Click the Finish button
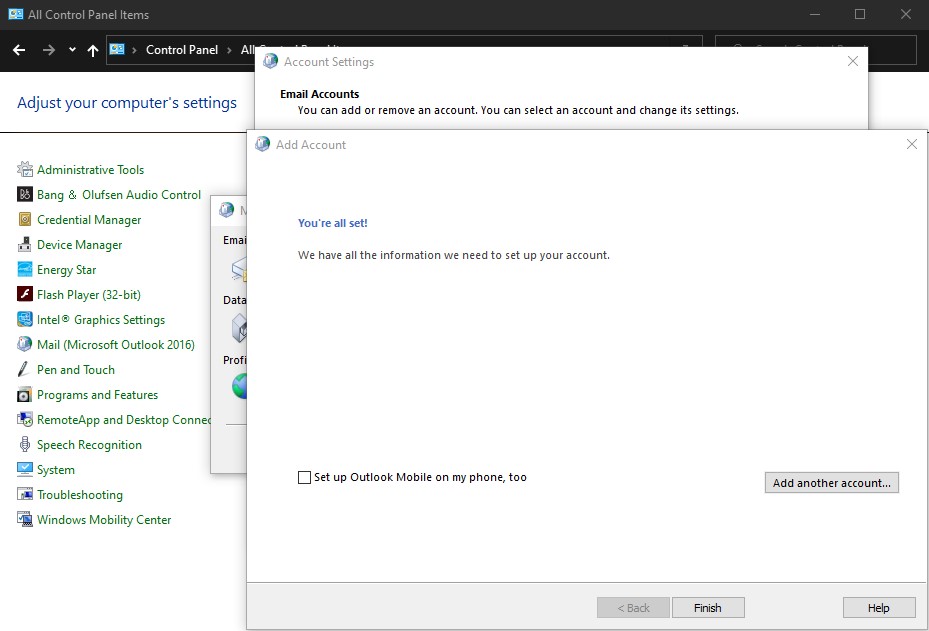The width and height of the screenshot is (929, 631). (708, 607)
